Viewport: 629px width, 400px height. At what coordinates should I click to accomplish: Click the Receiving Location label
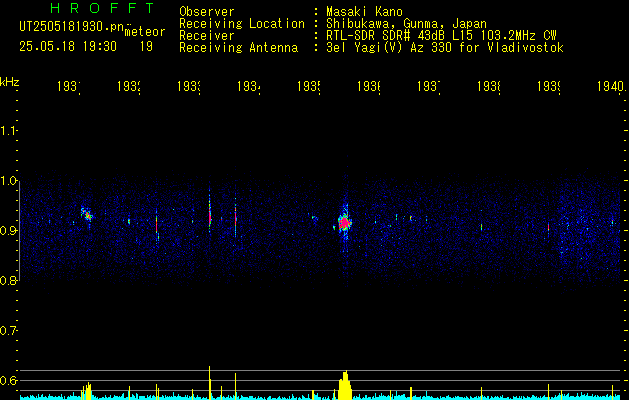click(x=242, y=24)
